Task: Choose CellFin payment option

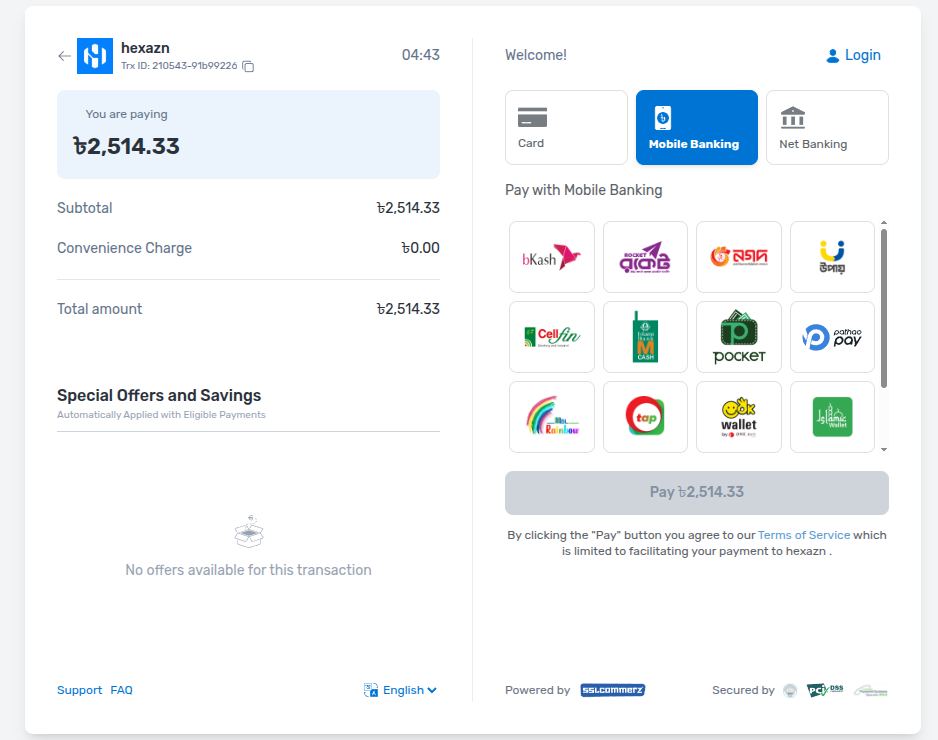Action: pos(552,337)
